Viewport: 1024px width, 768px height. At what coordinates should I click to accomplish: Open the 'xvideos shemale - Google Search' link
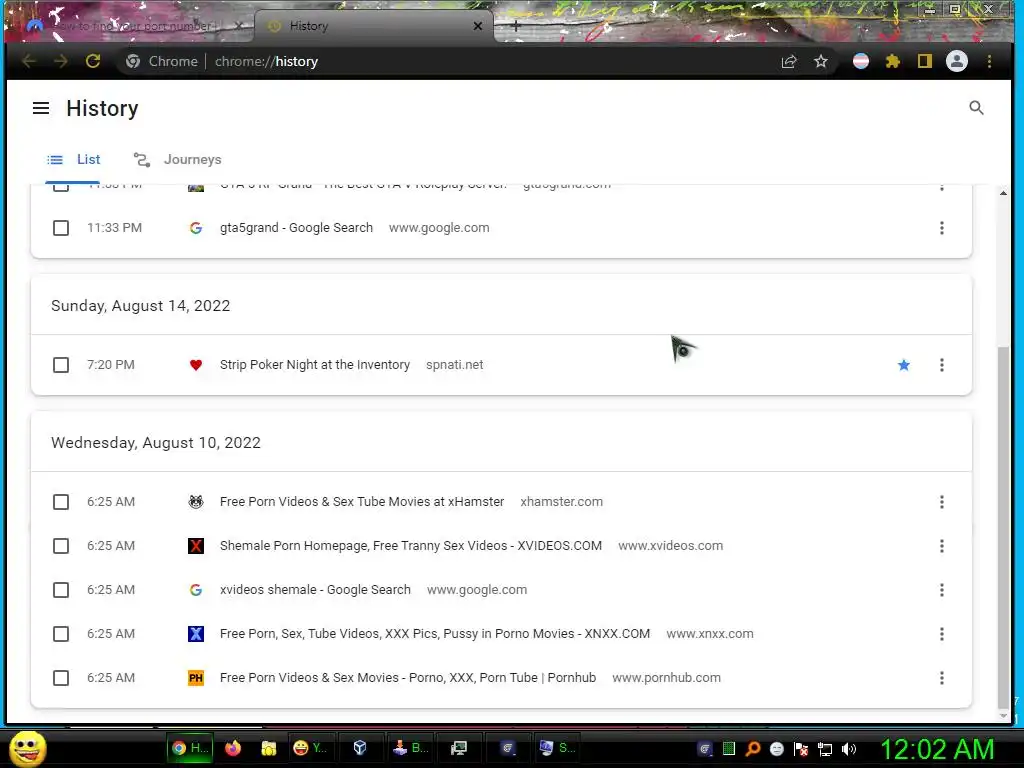(315, 590)
